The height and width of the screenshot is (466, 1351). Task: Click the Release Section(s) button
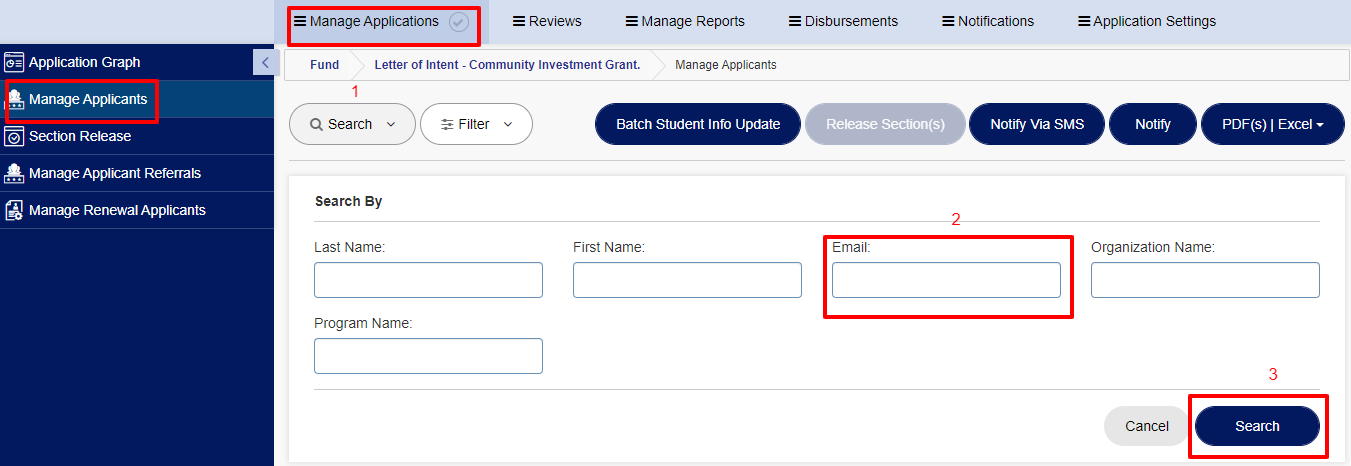pyautogui.click(x=885, y=124)
